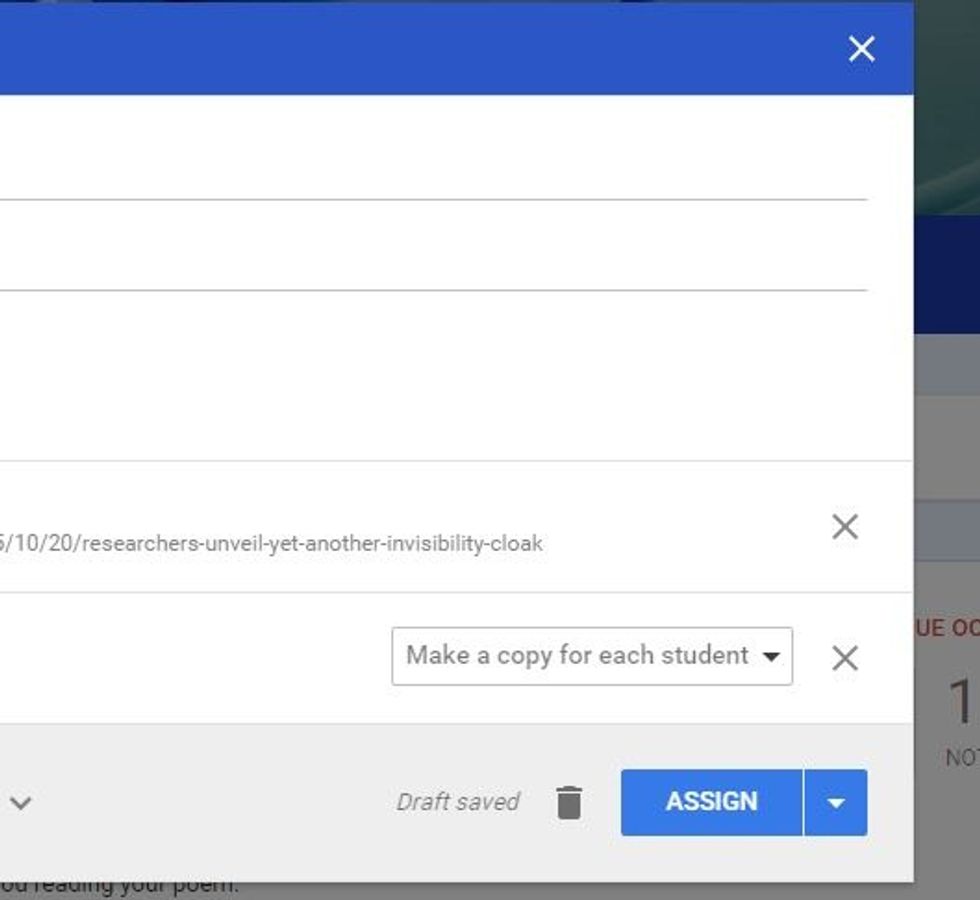This screenshot has height=900, width=980.
Task: Click the large '1' count behind the dialog
Action: click(961, 702)
